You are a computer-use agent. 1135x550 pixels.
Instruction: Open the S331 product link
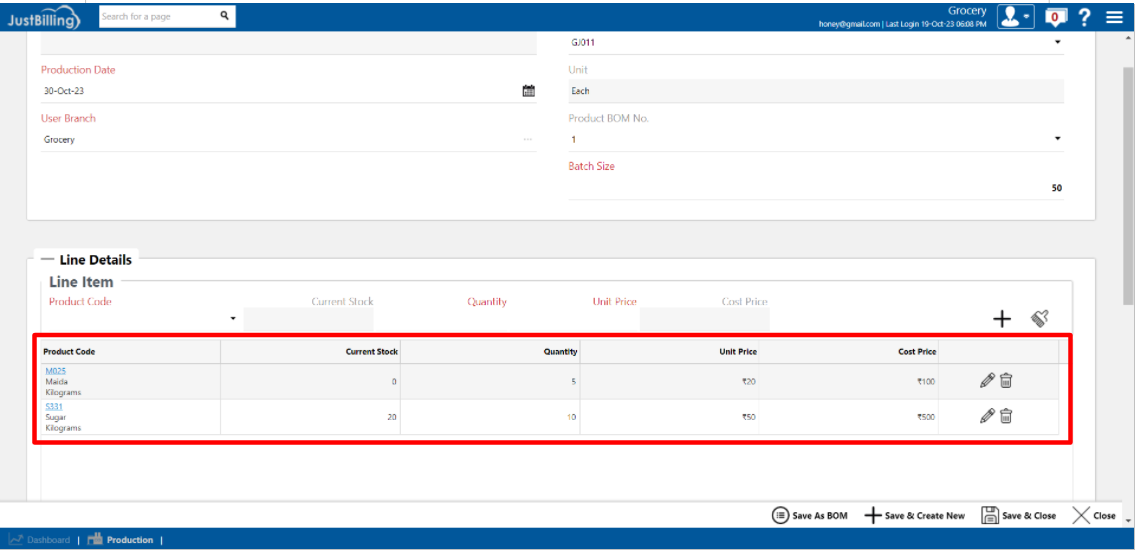pos(53,406)
